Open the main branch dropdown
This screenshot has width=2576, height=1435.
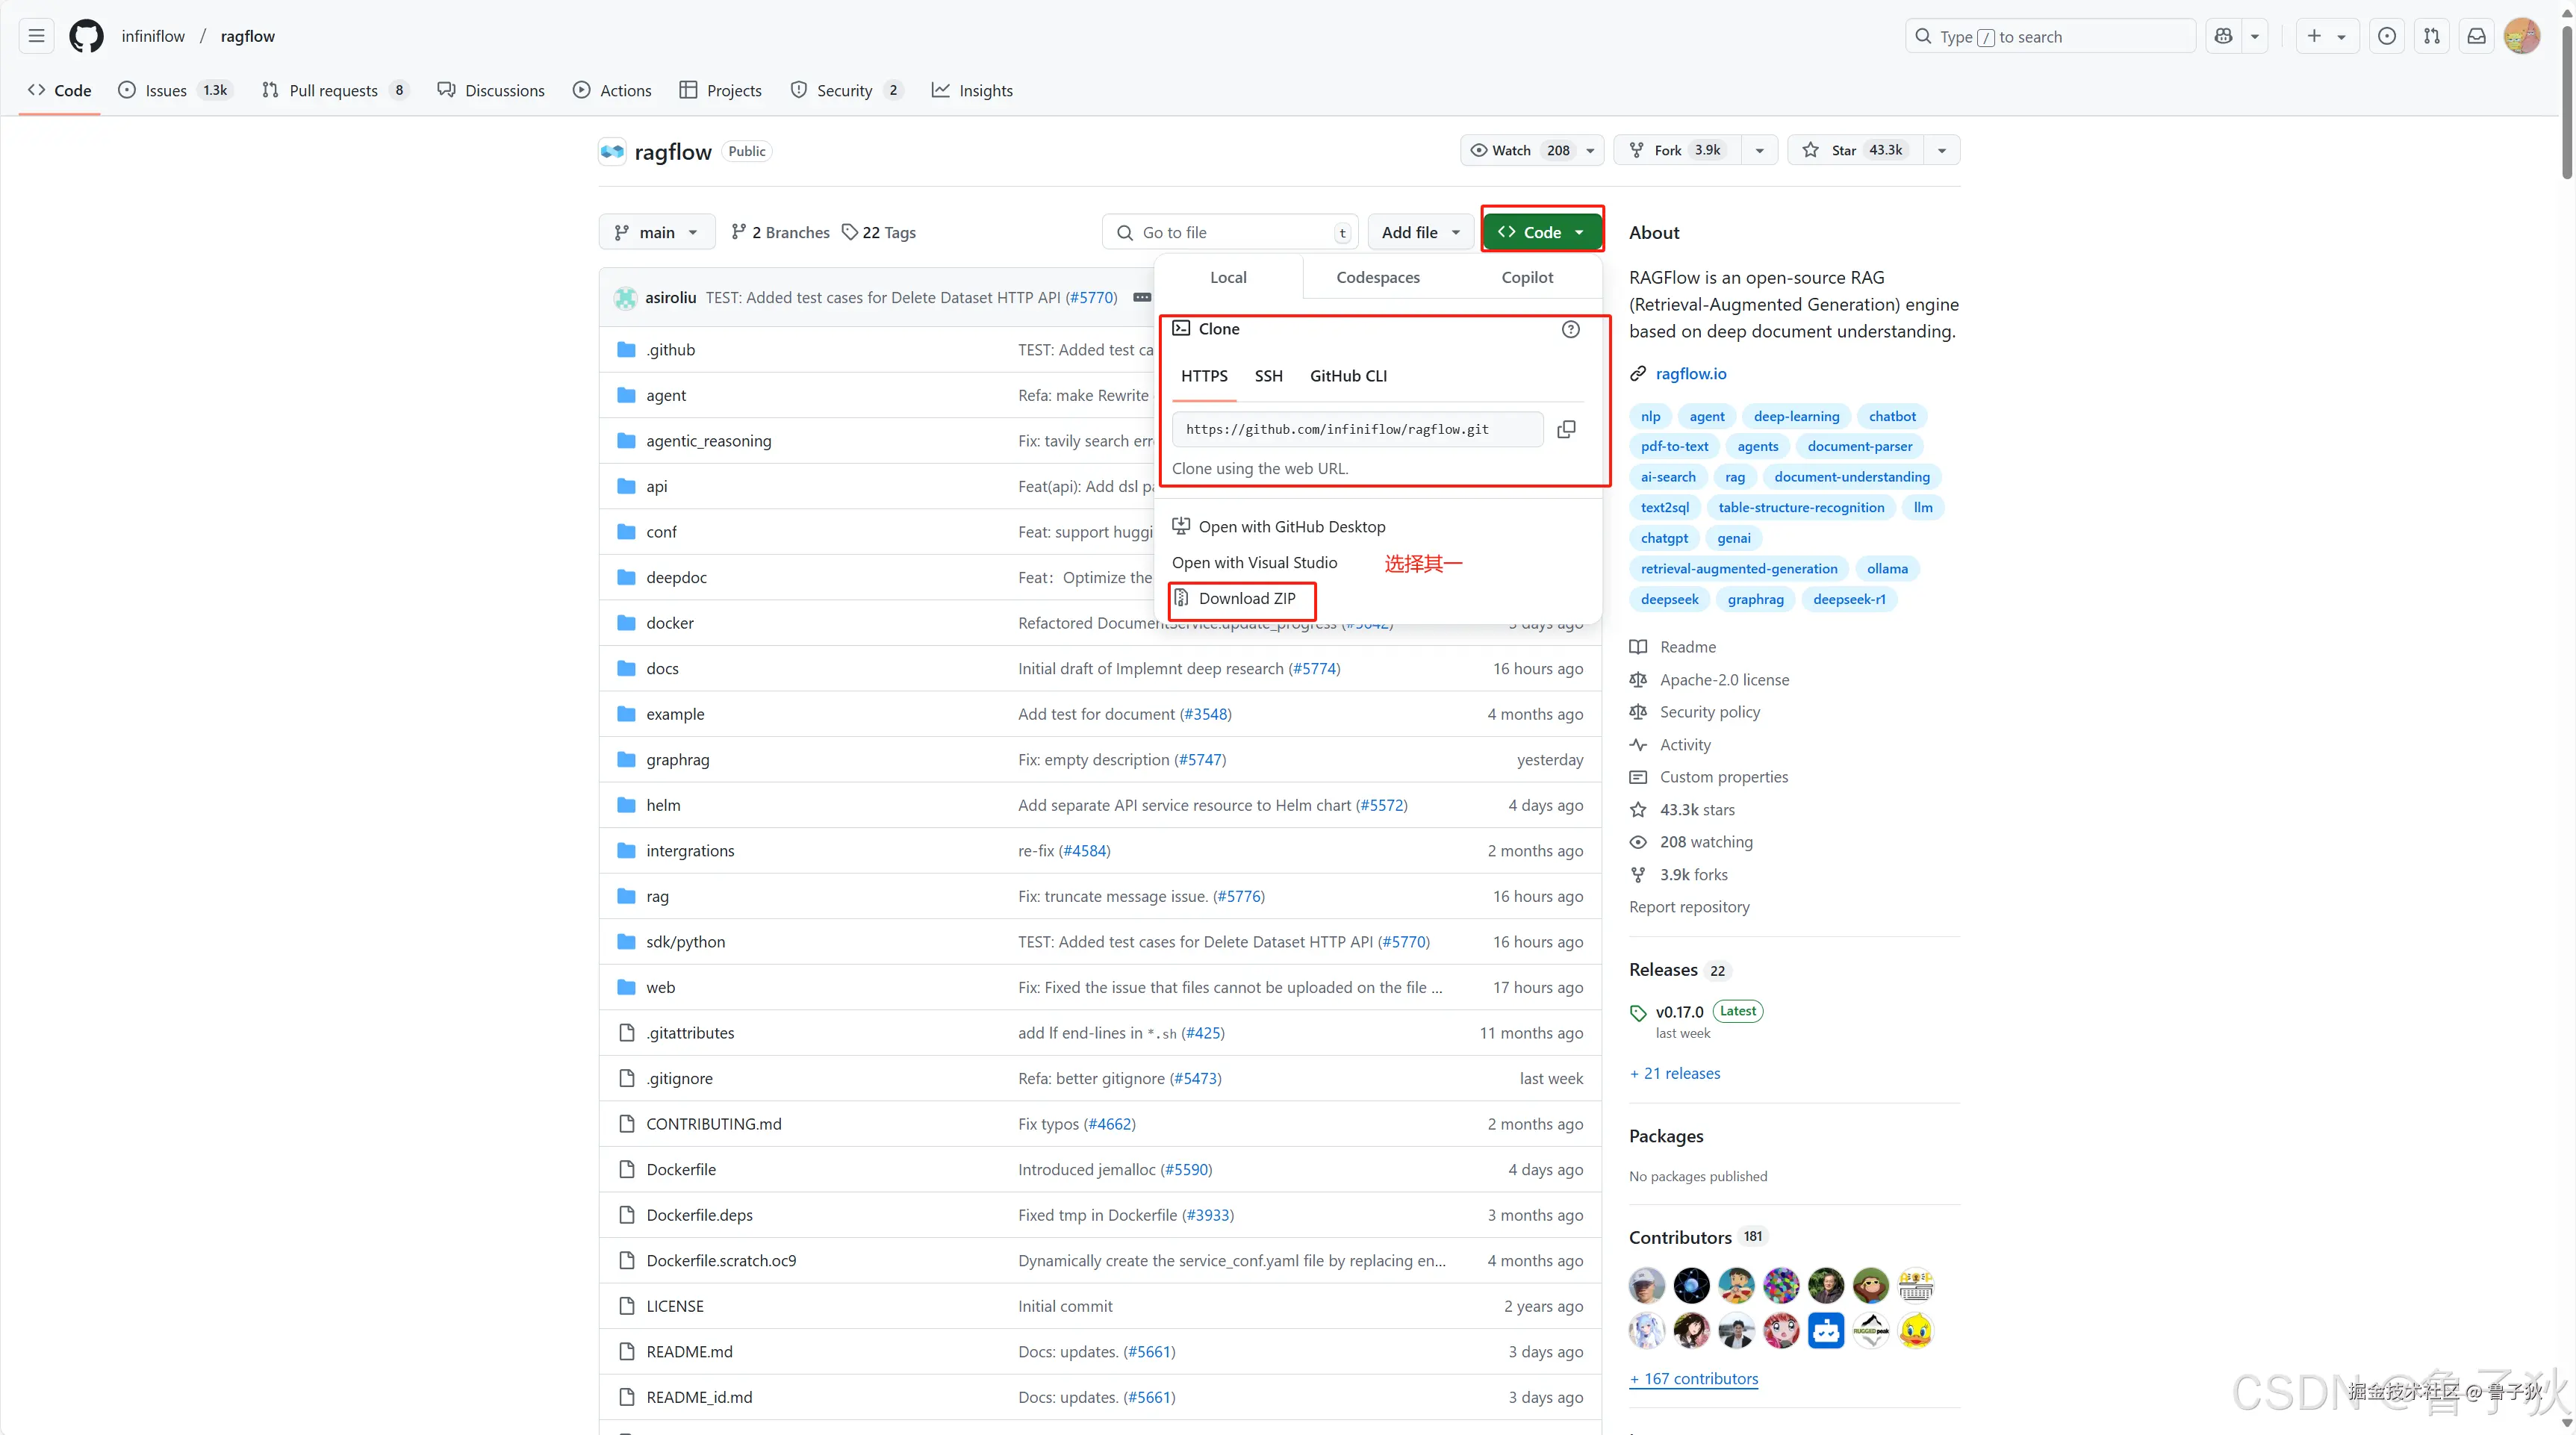[x=656, y=232]
